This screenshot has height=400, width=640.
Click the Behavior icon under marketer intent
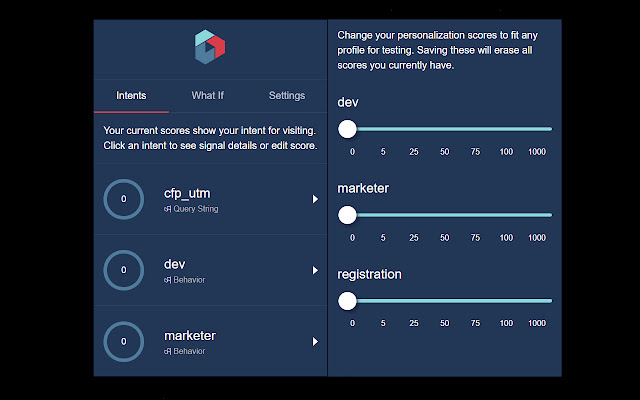pos(167,351)
